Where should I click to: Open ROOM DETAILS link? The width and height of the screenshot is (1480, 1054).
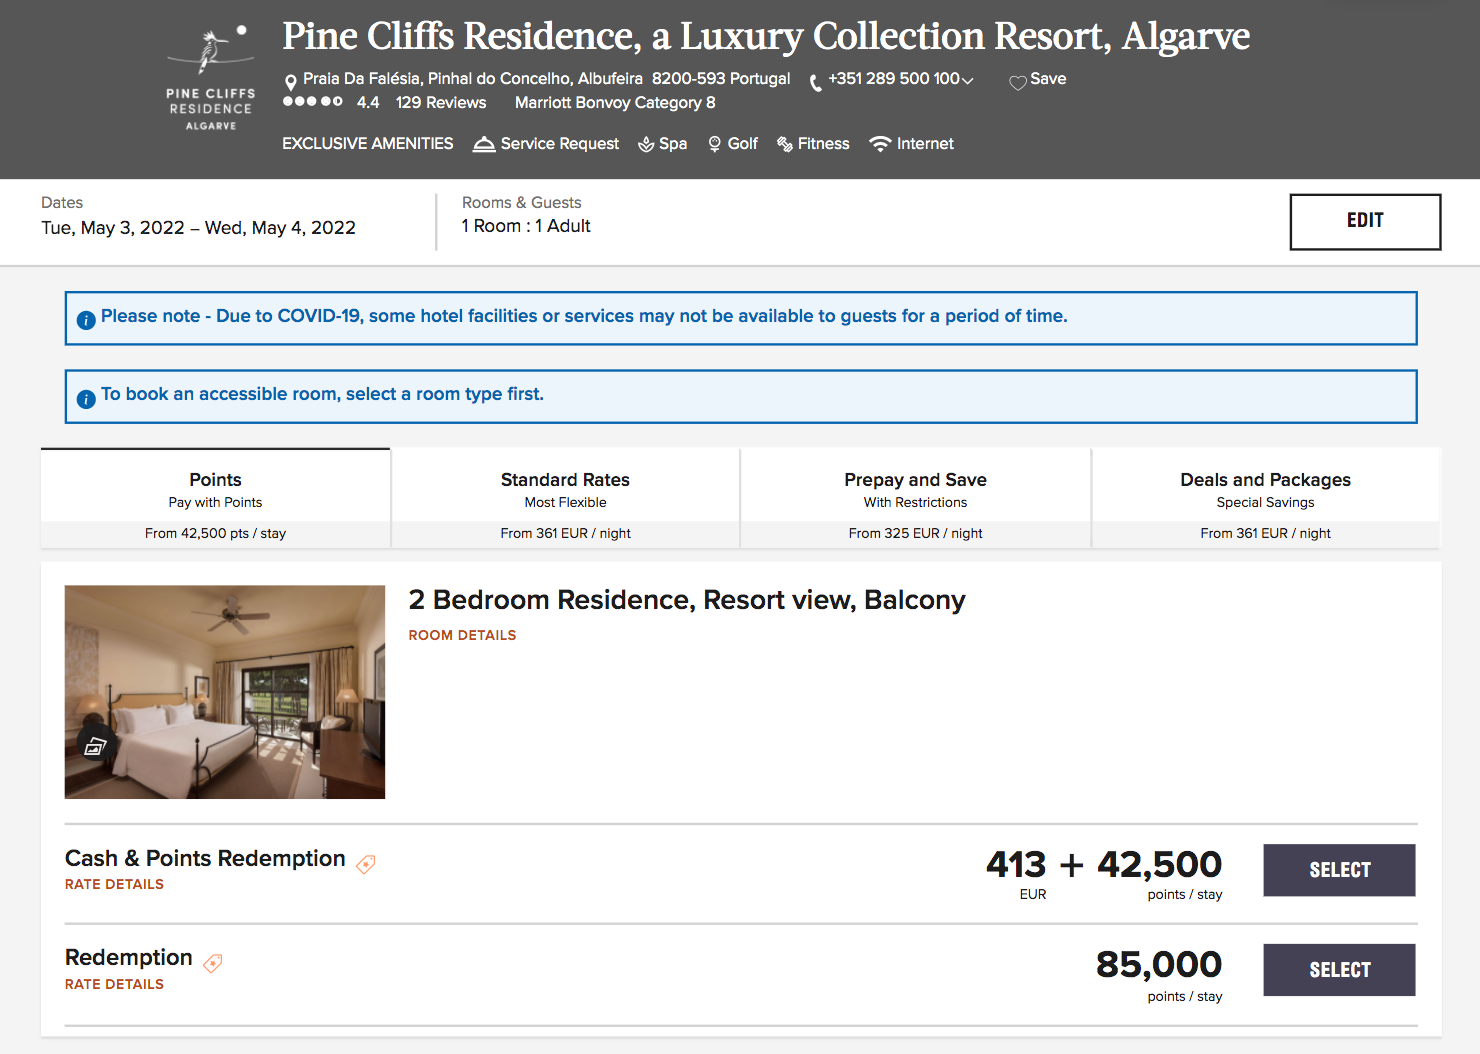(462, 635)
